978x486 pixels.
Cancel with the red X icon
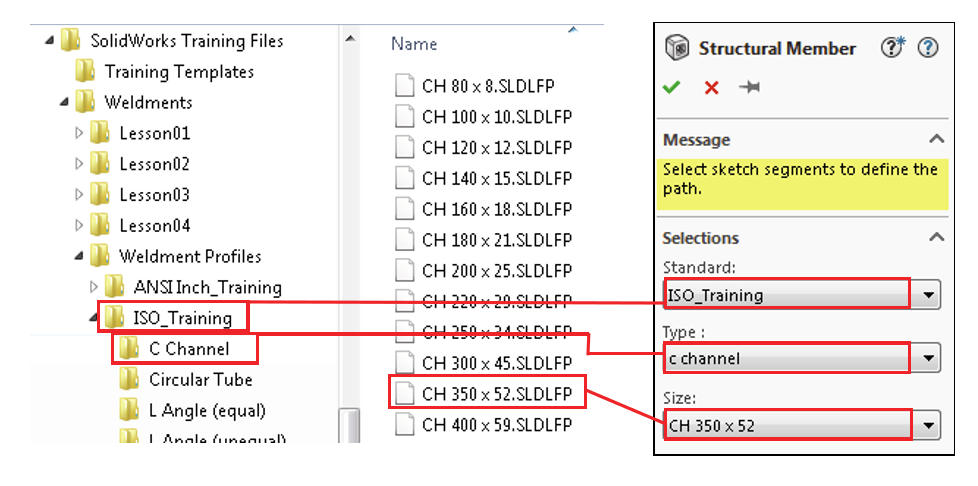pyautogui.click(x=711, y=87)
